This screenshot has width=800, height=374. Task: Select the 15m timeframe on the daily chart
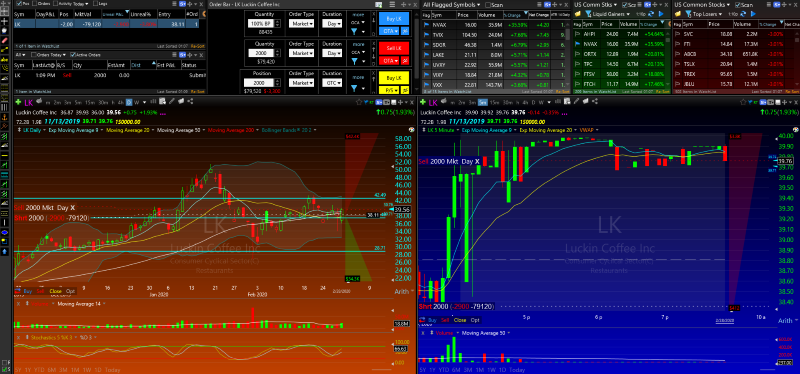(90, 102)
